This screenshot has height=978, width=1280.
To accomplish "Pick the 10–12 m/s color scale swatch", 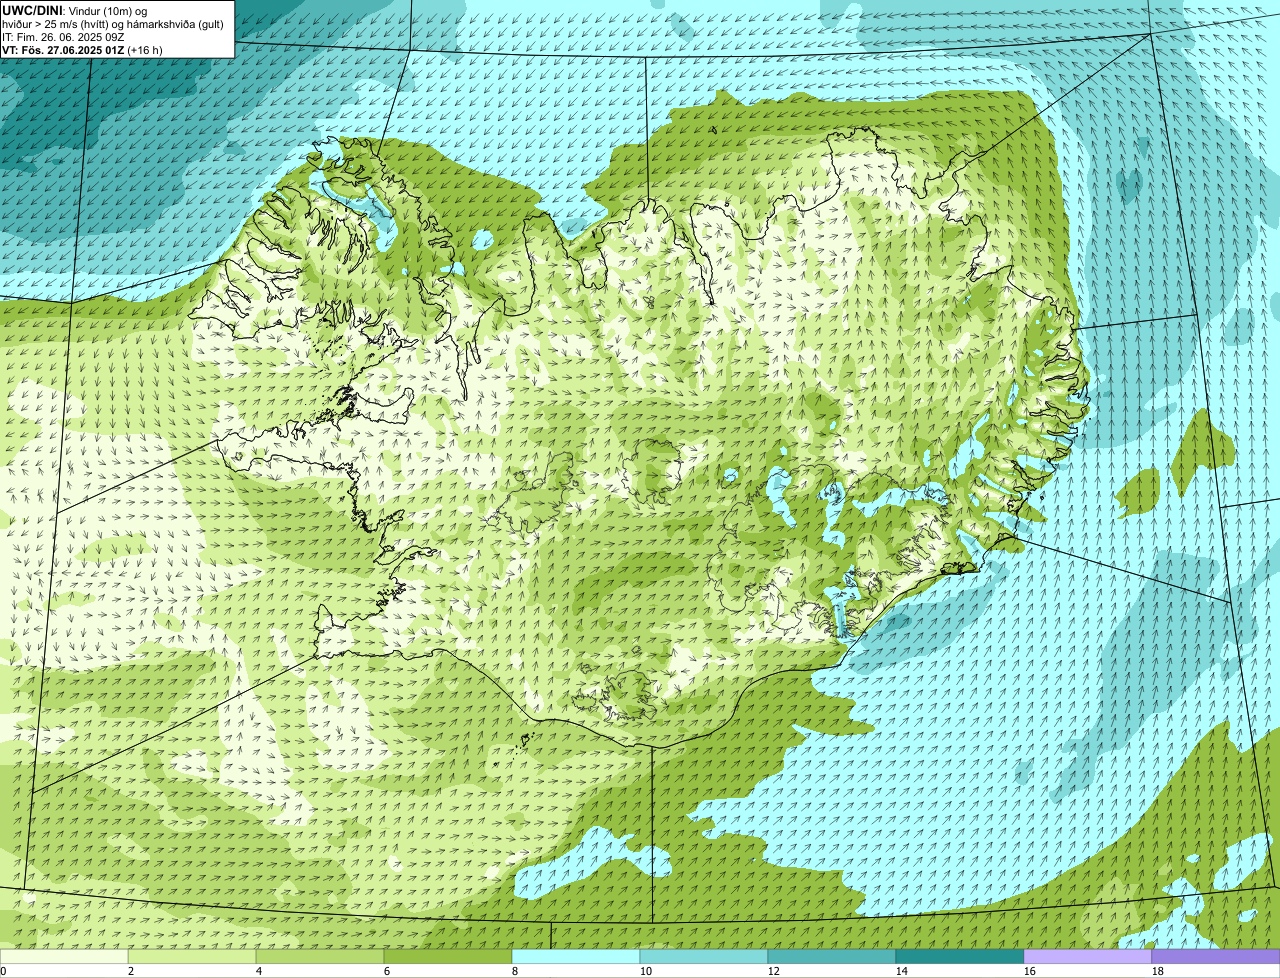I will coord(704,956).
